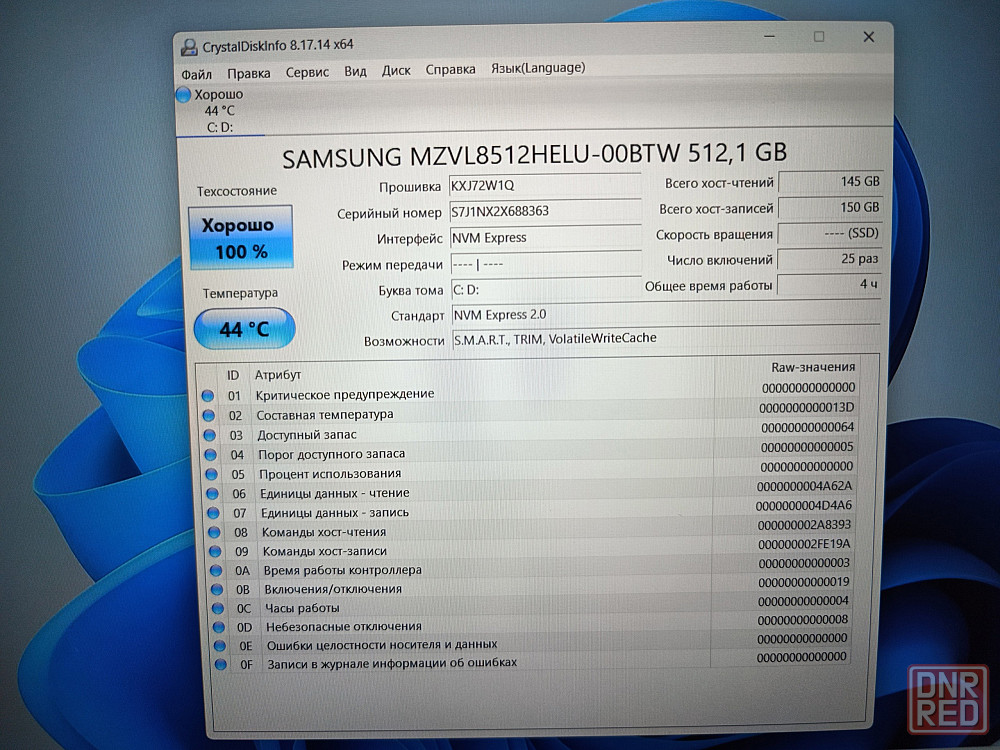This screenshot has height=750, width=1000.
Task: Click status dot of Включения/отключения
Action: [x=217, y=590]
